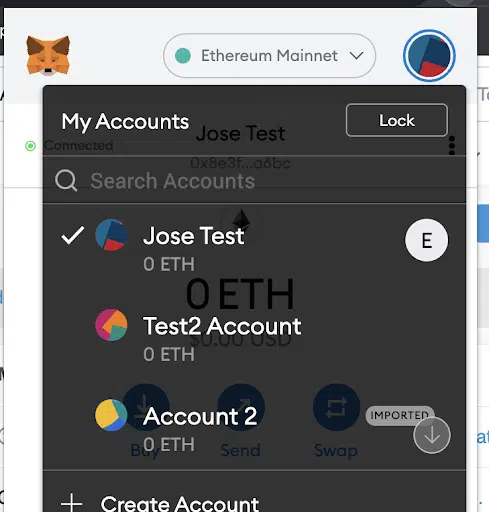Click the network dropdown chevron arrow
This screenshot has width=489, height=512.
coord(356,56)
